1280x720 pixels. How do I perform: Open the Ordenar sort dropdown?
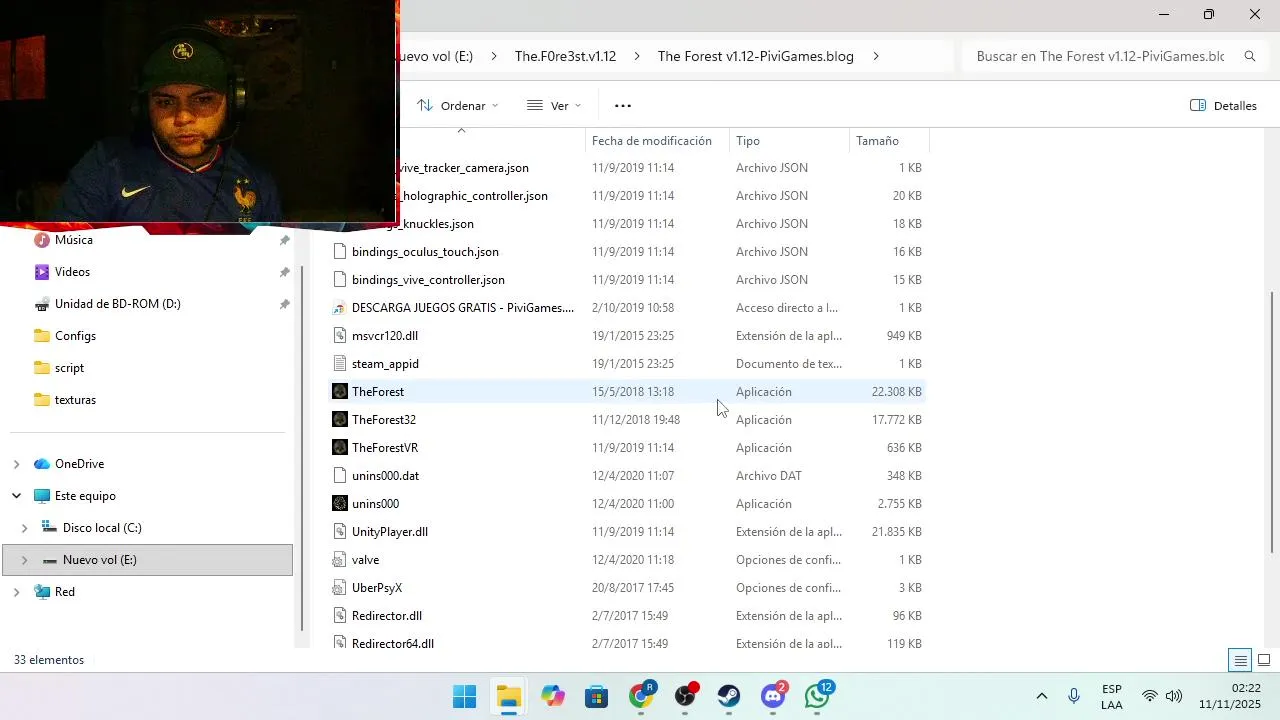[x=457, y=106]
